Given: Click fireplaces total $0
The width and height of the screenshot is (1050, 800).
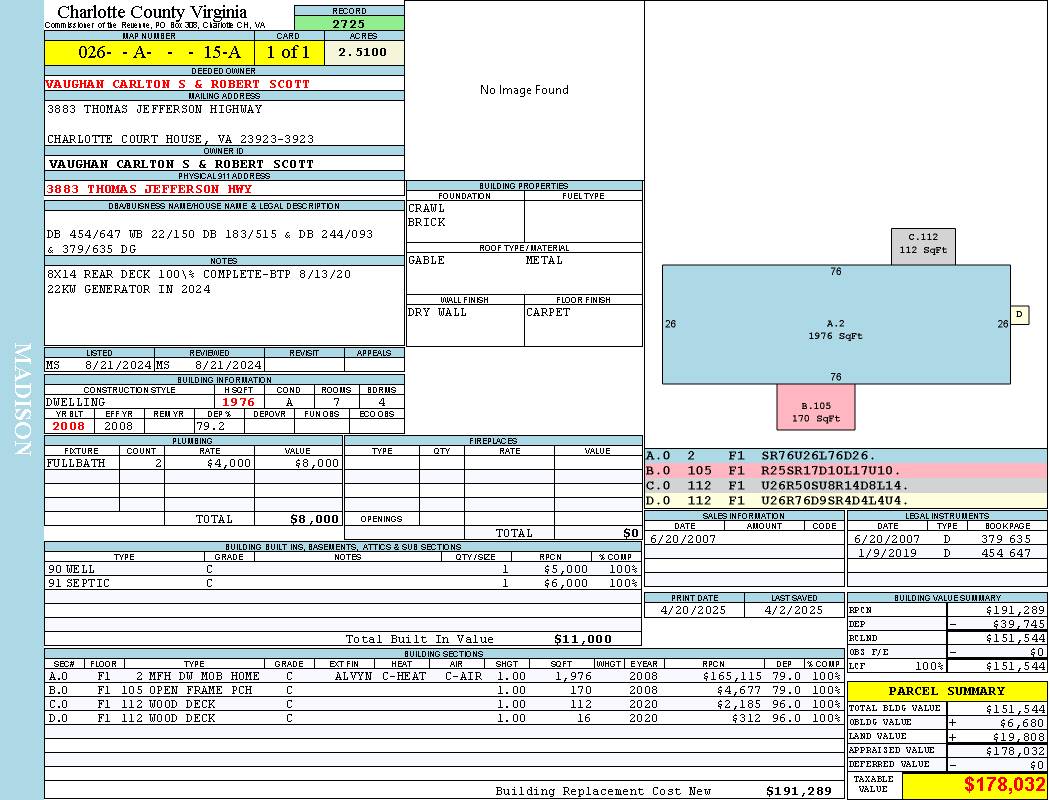Looking at the screenshot, I should tap(631, 534).
